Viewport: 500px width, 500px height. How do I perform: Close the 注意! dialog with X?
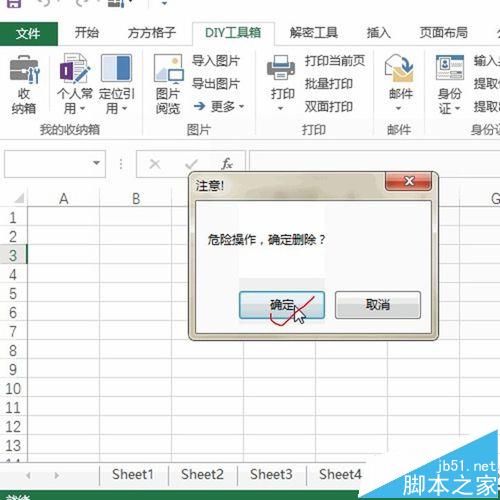409,181
